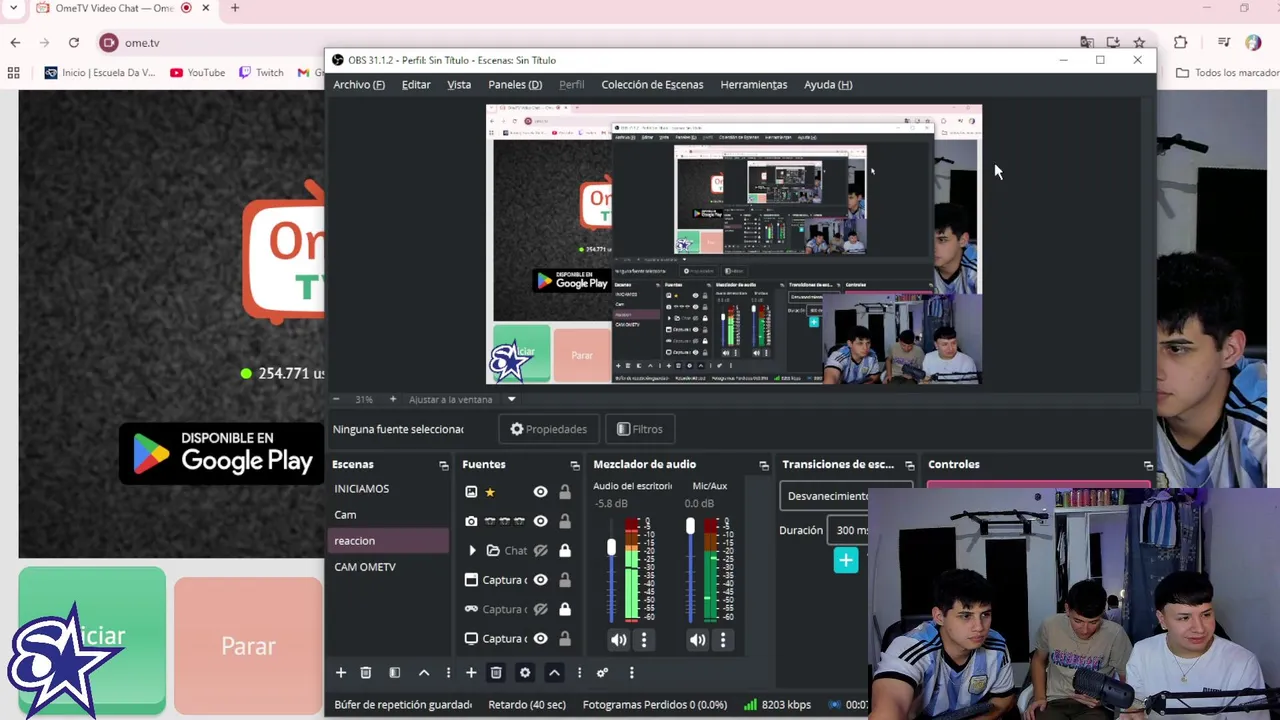Screen dimensions: 1280x720
Task: Open the Desvanecimiento transition dropdown
Action: (x=846, y=496)
